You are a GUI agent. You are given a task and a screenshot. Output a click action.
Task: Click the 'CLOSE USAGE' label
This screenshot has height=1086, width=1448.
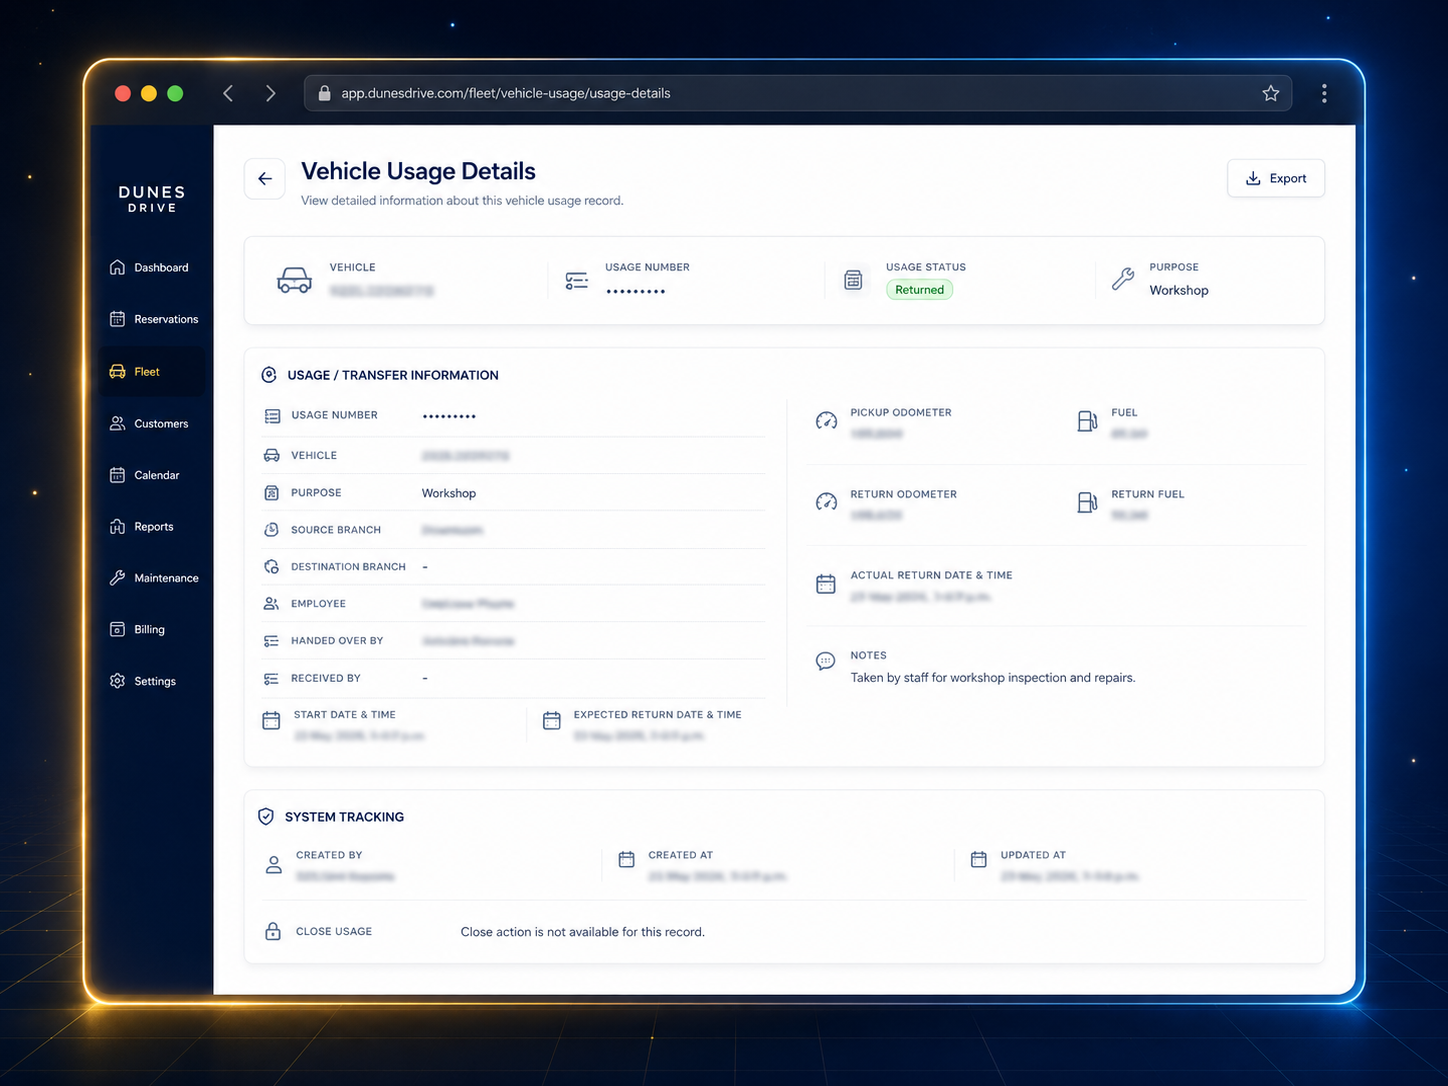334,931
